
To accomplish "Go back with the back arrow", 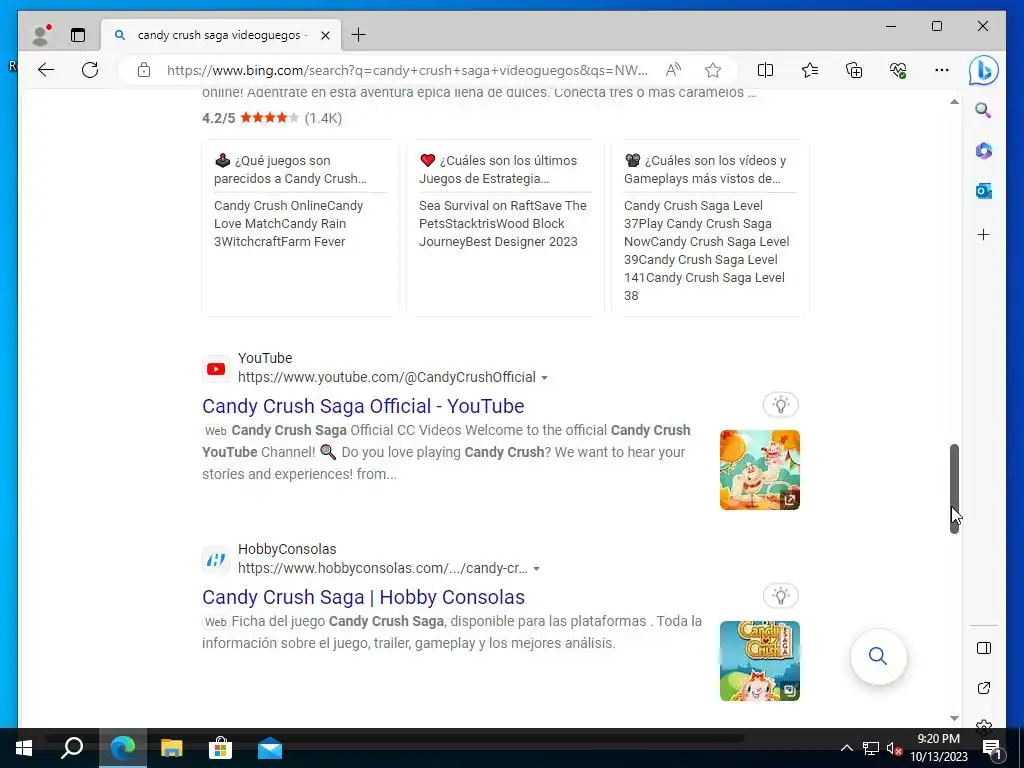I will pyautogui.click(x=46, y=70).
